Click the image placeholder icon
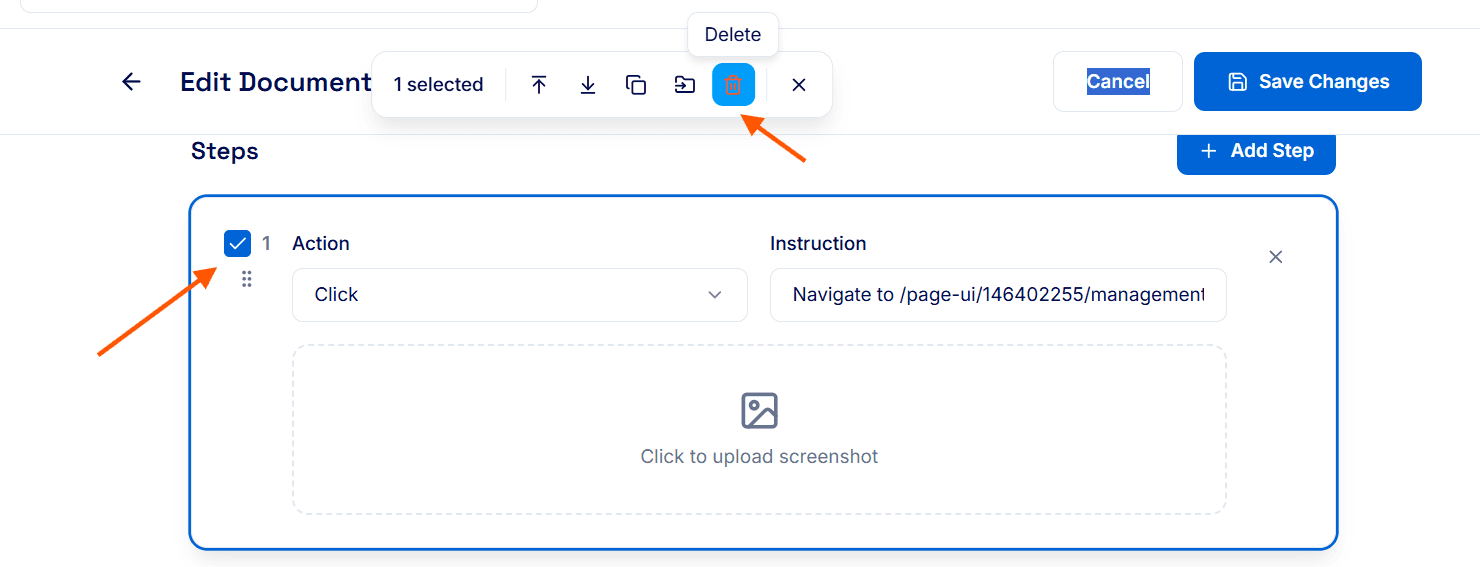Screen dimensions: 1480x567 (759, 411)
